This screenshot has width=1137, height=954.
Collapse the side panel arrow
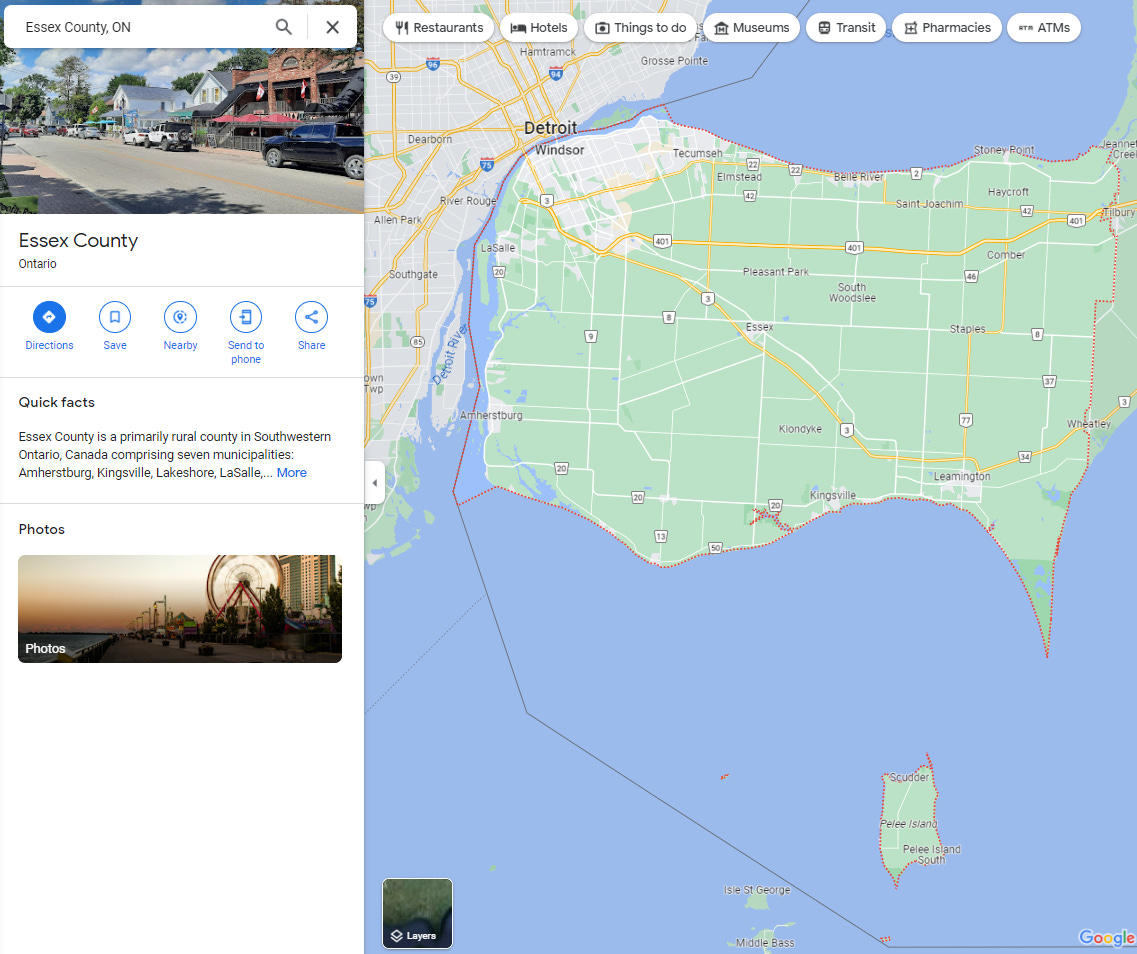(374, 483)
